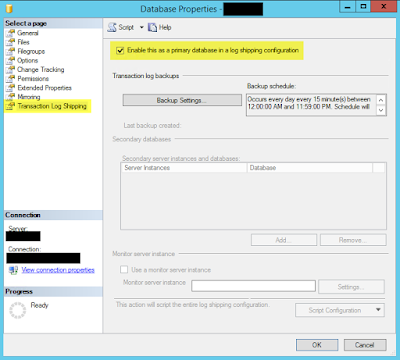This screenshot has width=400, height=360.
Task: Select the Transaction Log Shipping page
Action: pos(52,106)
